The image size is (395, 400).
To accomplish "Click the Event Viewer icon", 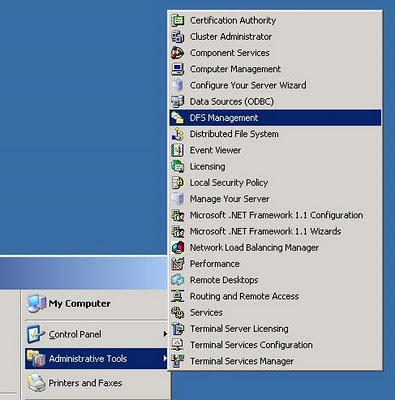I will (x=178, y=150).
